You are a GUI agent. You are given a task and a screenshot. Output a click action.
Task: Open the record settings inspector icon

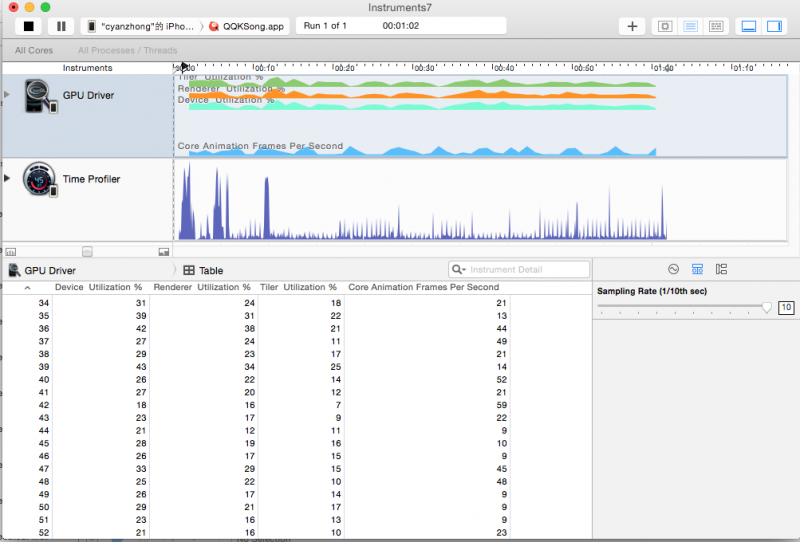pos(673,270)
